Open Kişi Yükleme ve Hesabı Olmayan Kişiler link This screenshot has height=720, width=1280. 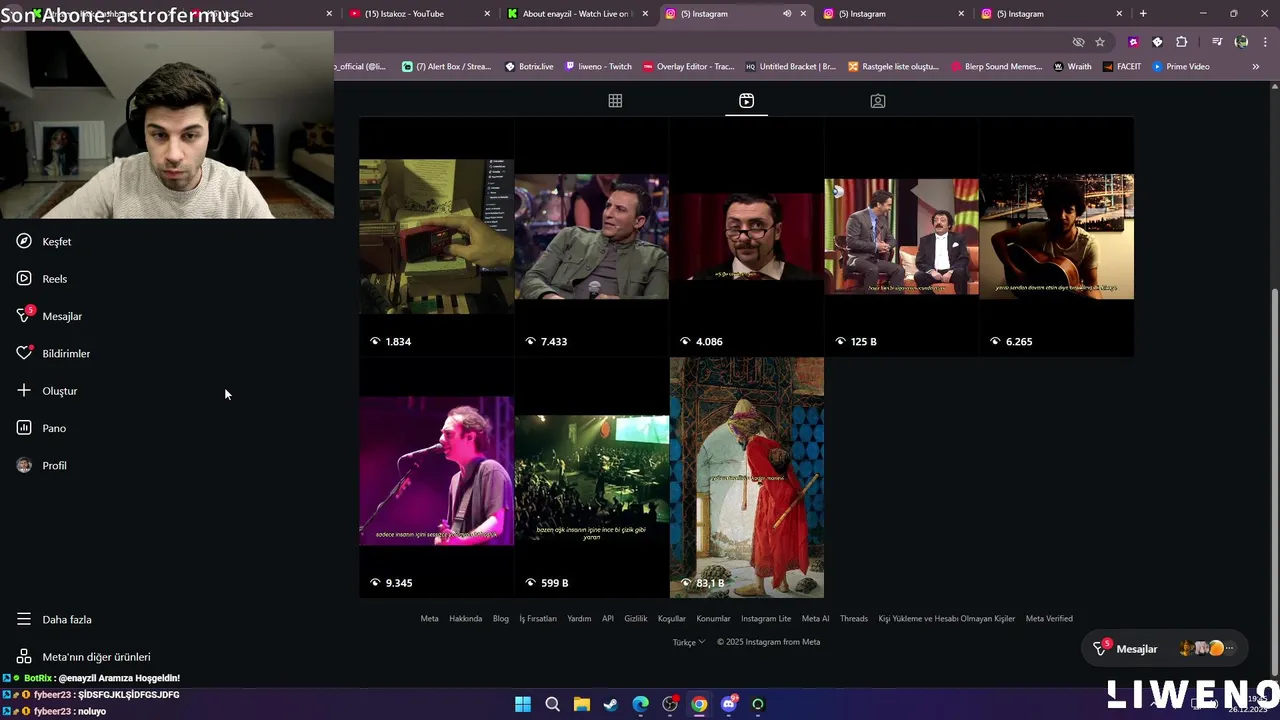click(947, 618)
